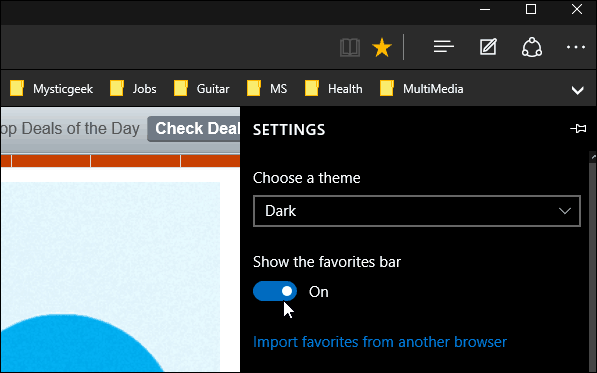Open the Guitar favorites folder
This screenshot has width=597, height=373.
tap(201, 89)
